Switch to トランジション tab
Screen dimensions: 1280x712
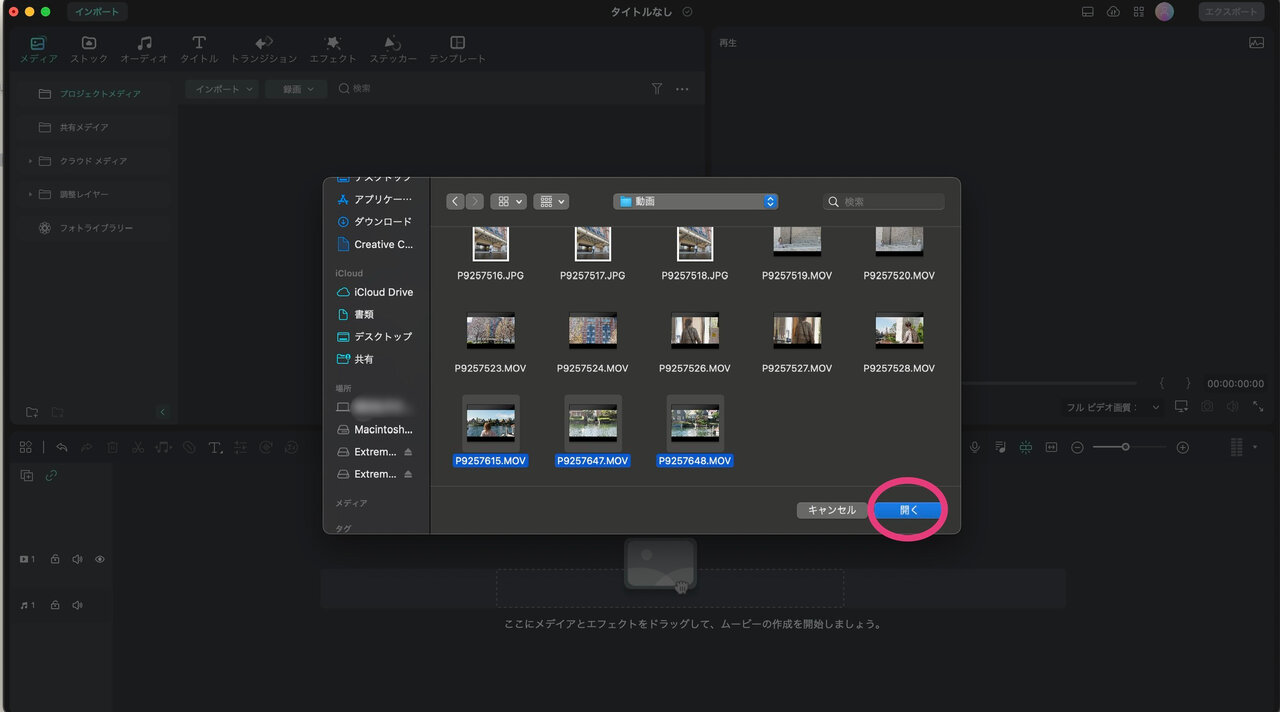tap(264, 49)
